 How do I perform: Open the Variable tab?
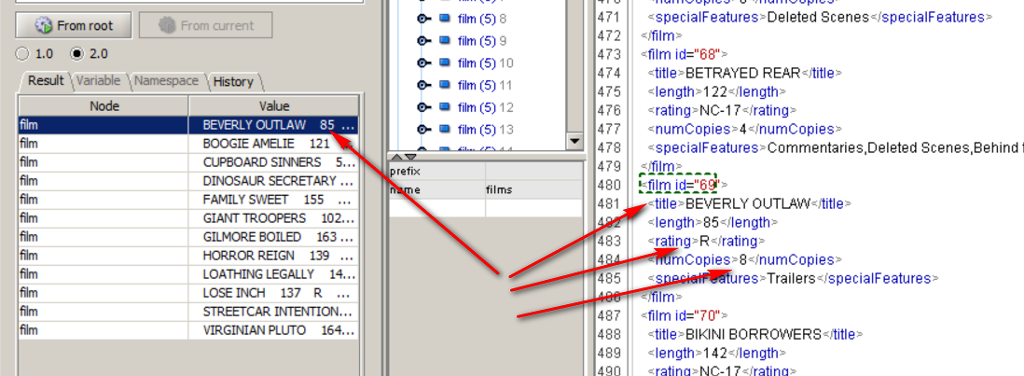click(98, 80)
